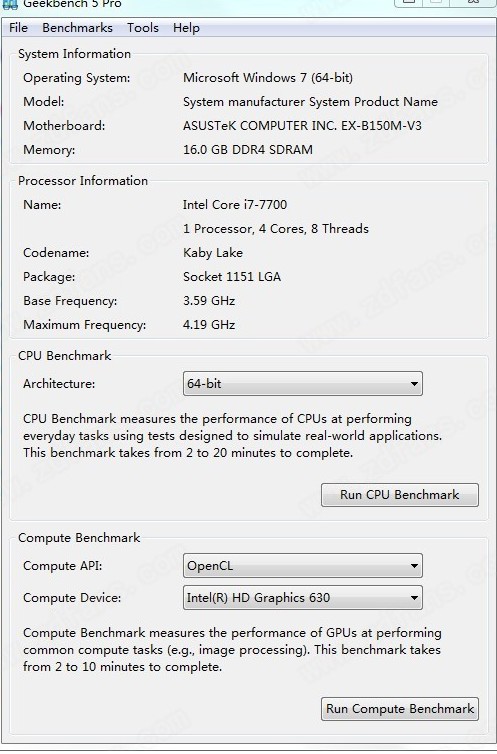Click the Socket 1151 LGA package value
497x754 pixels.
pos(232,277)
